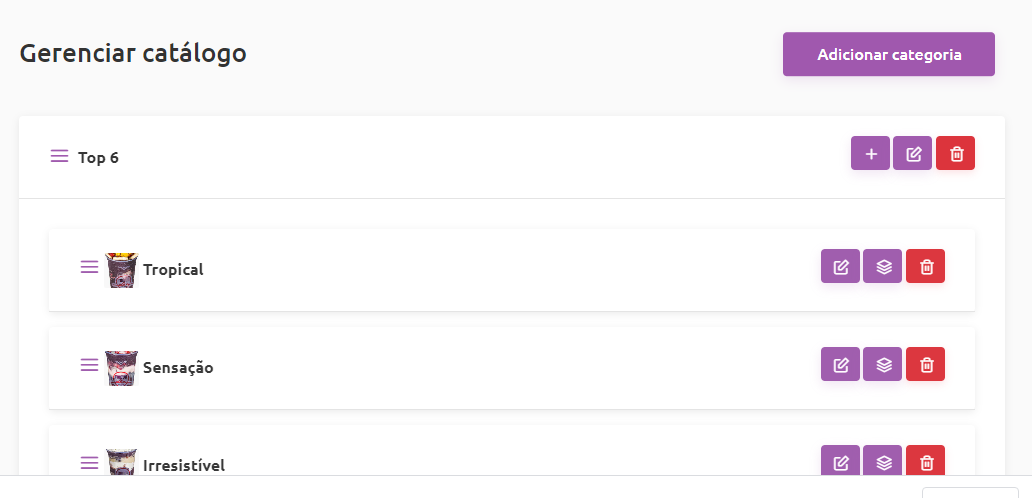Screen dimensions: 1032x498
Task: Click the Adicionar categoria button
Action: 889,54
